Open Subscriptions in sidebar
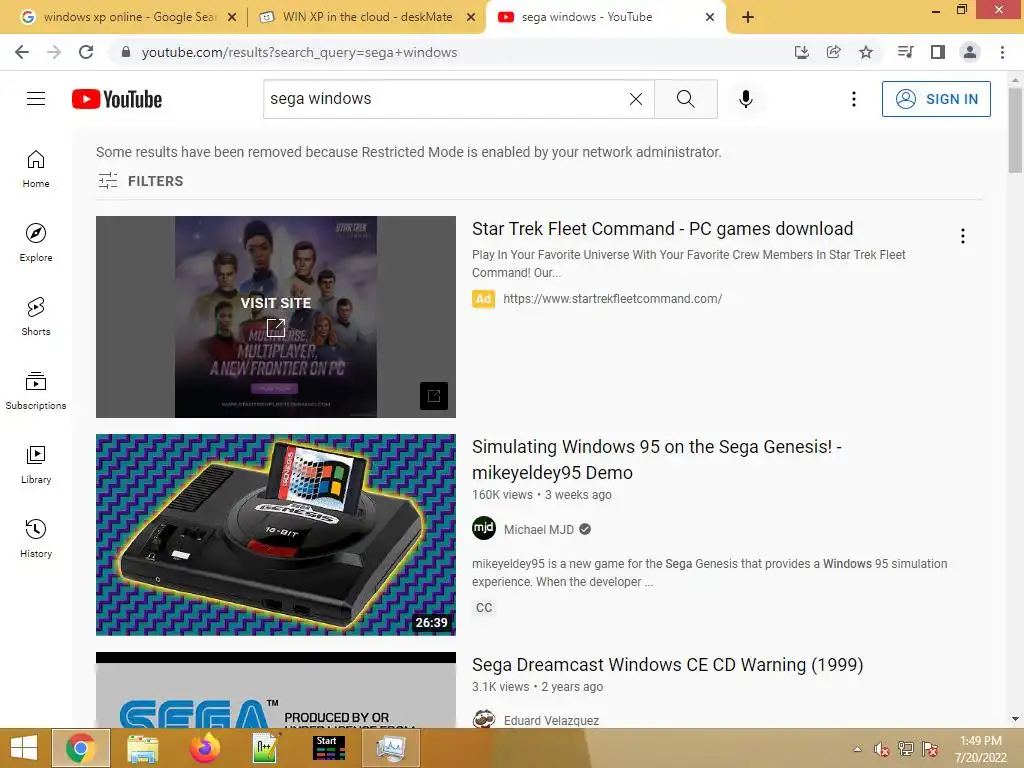 [36, 391]
